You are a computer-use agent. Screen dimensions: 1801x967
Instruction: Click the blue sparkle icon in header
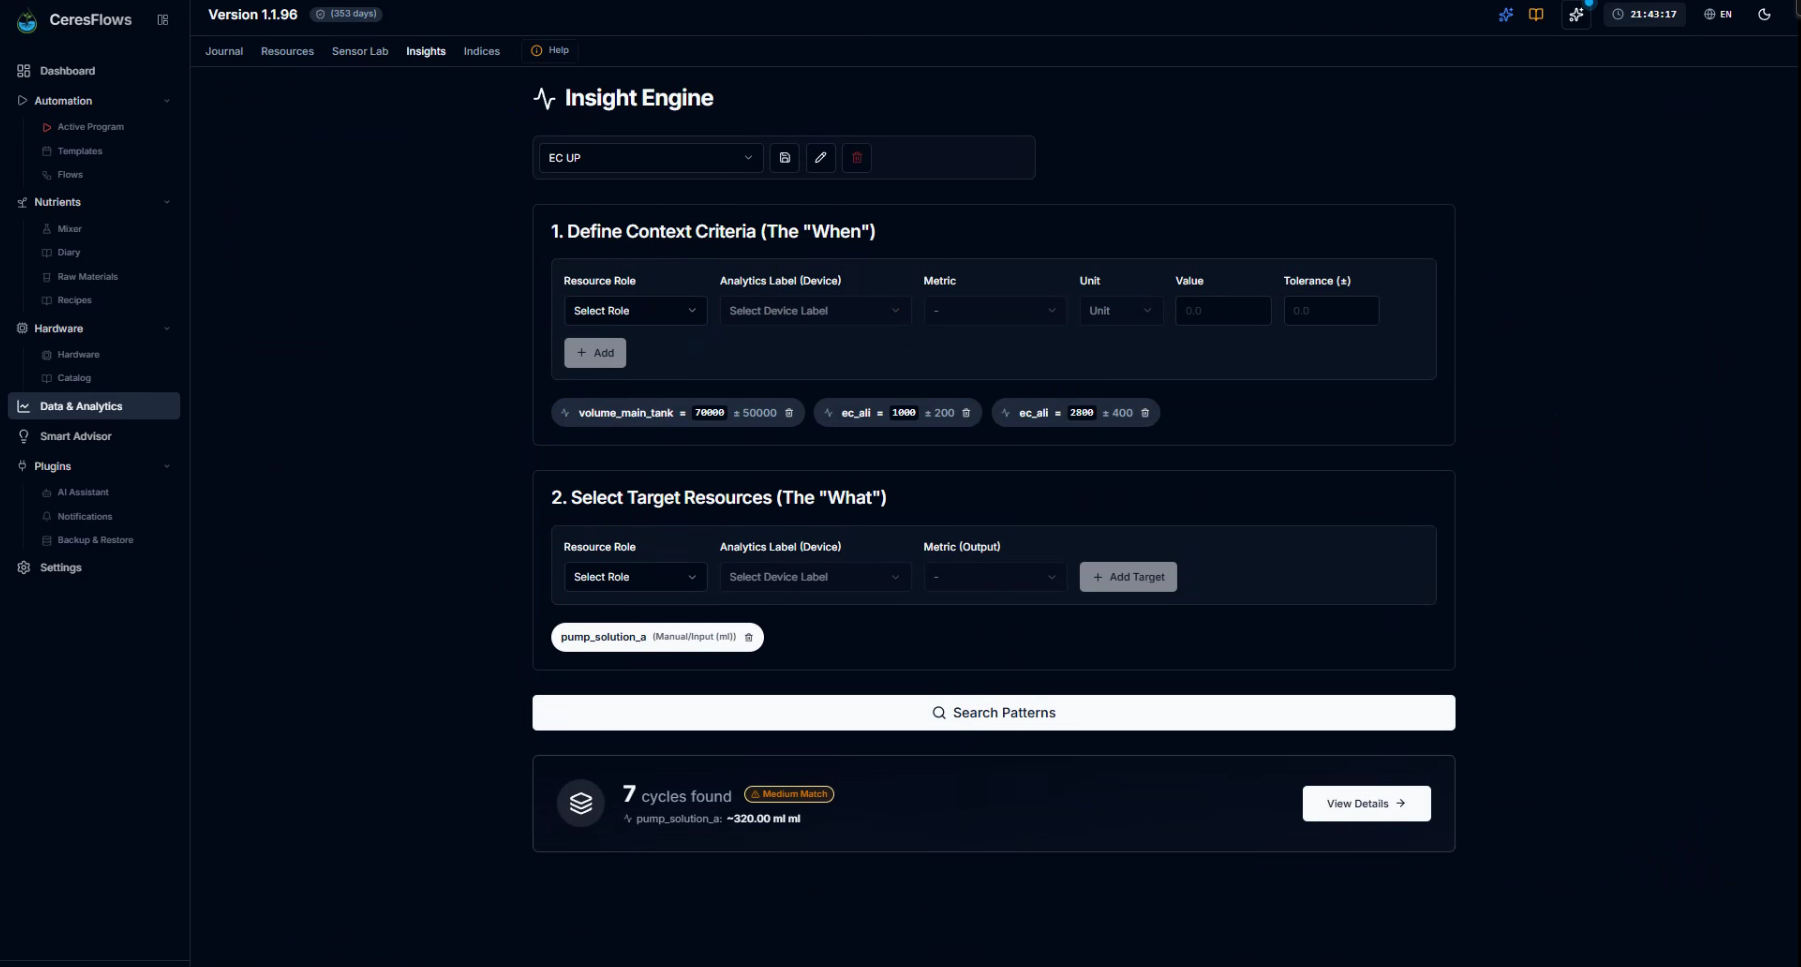(x=1506, y=15)
